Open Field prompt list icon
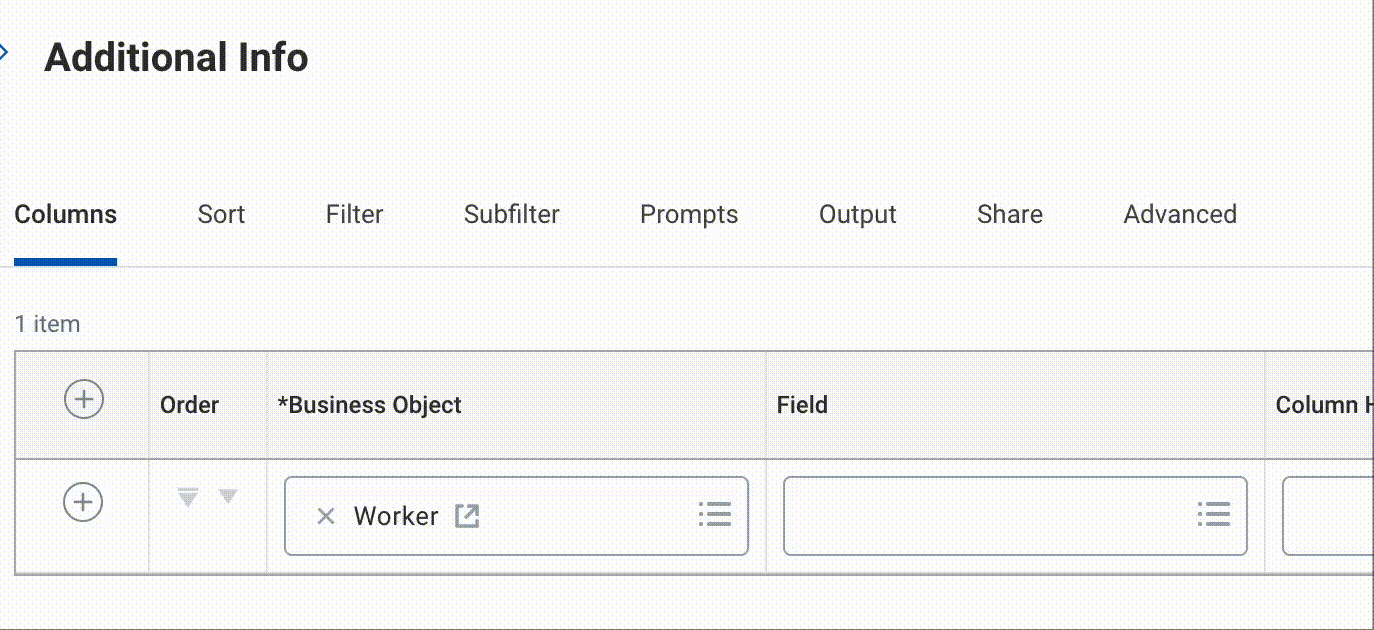Viewport: 1374px width, 630px height. pyautogui.click(x=1213, y=516)
